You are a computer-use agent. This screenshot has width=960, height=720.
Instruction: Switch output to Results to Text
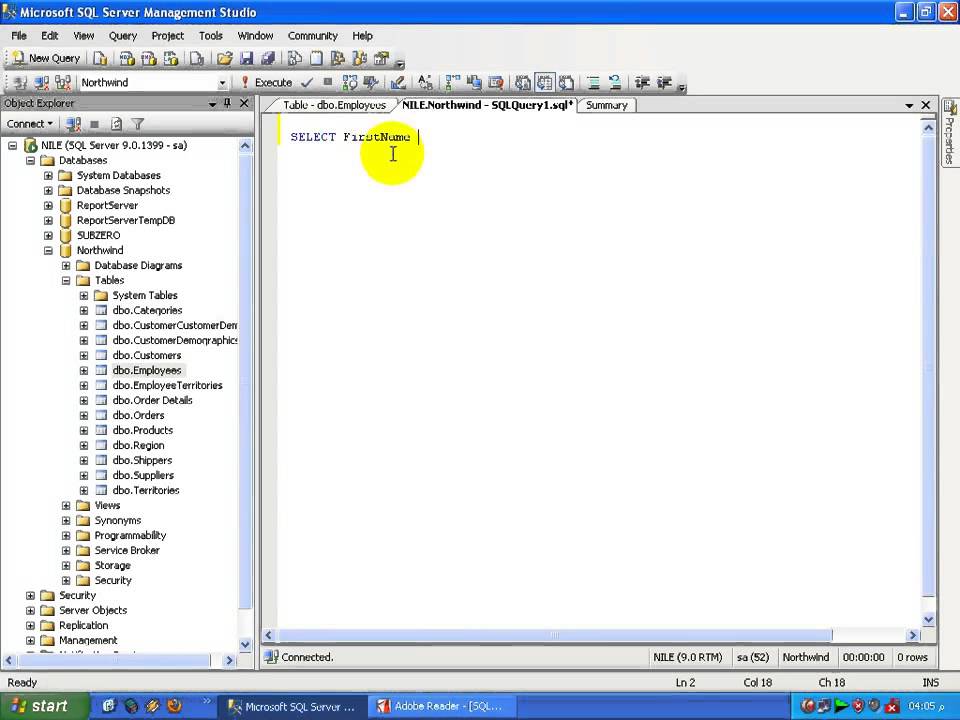point(522,82)
